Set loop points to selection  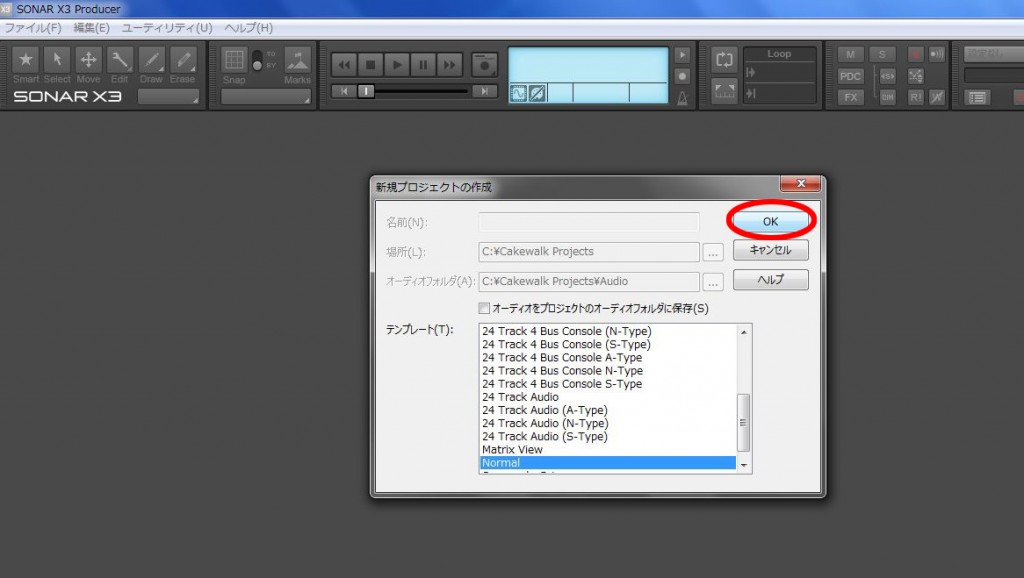[x=724, y=91]
